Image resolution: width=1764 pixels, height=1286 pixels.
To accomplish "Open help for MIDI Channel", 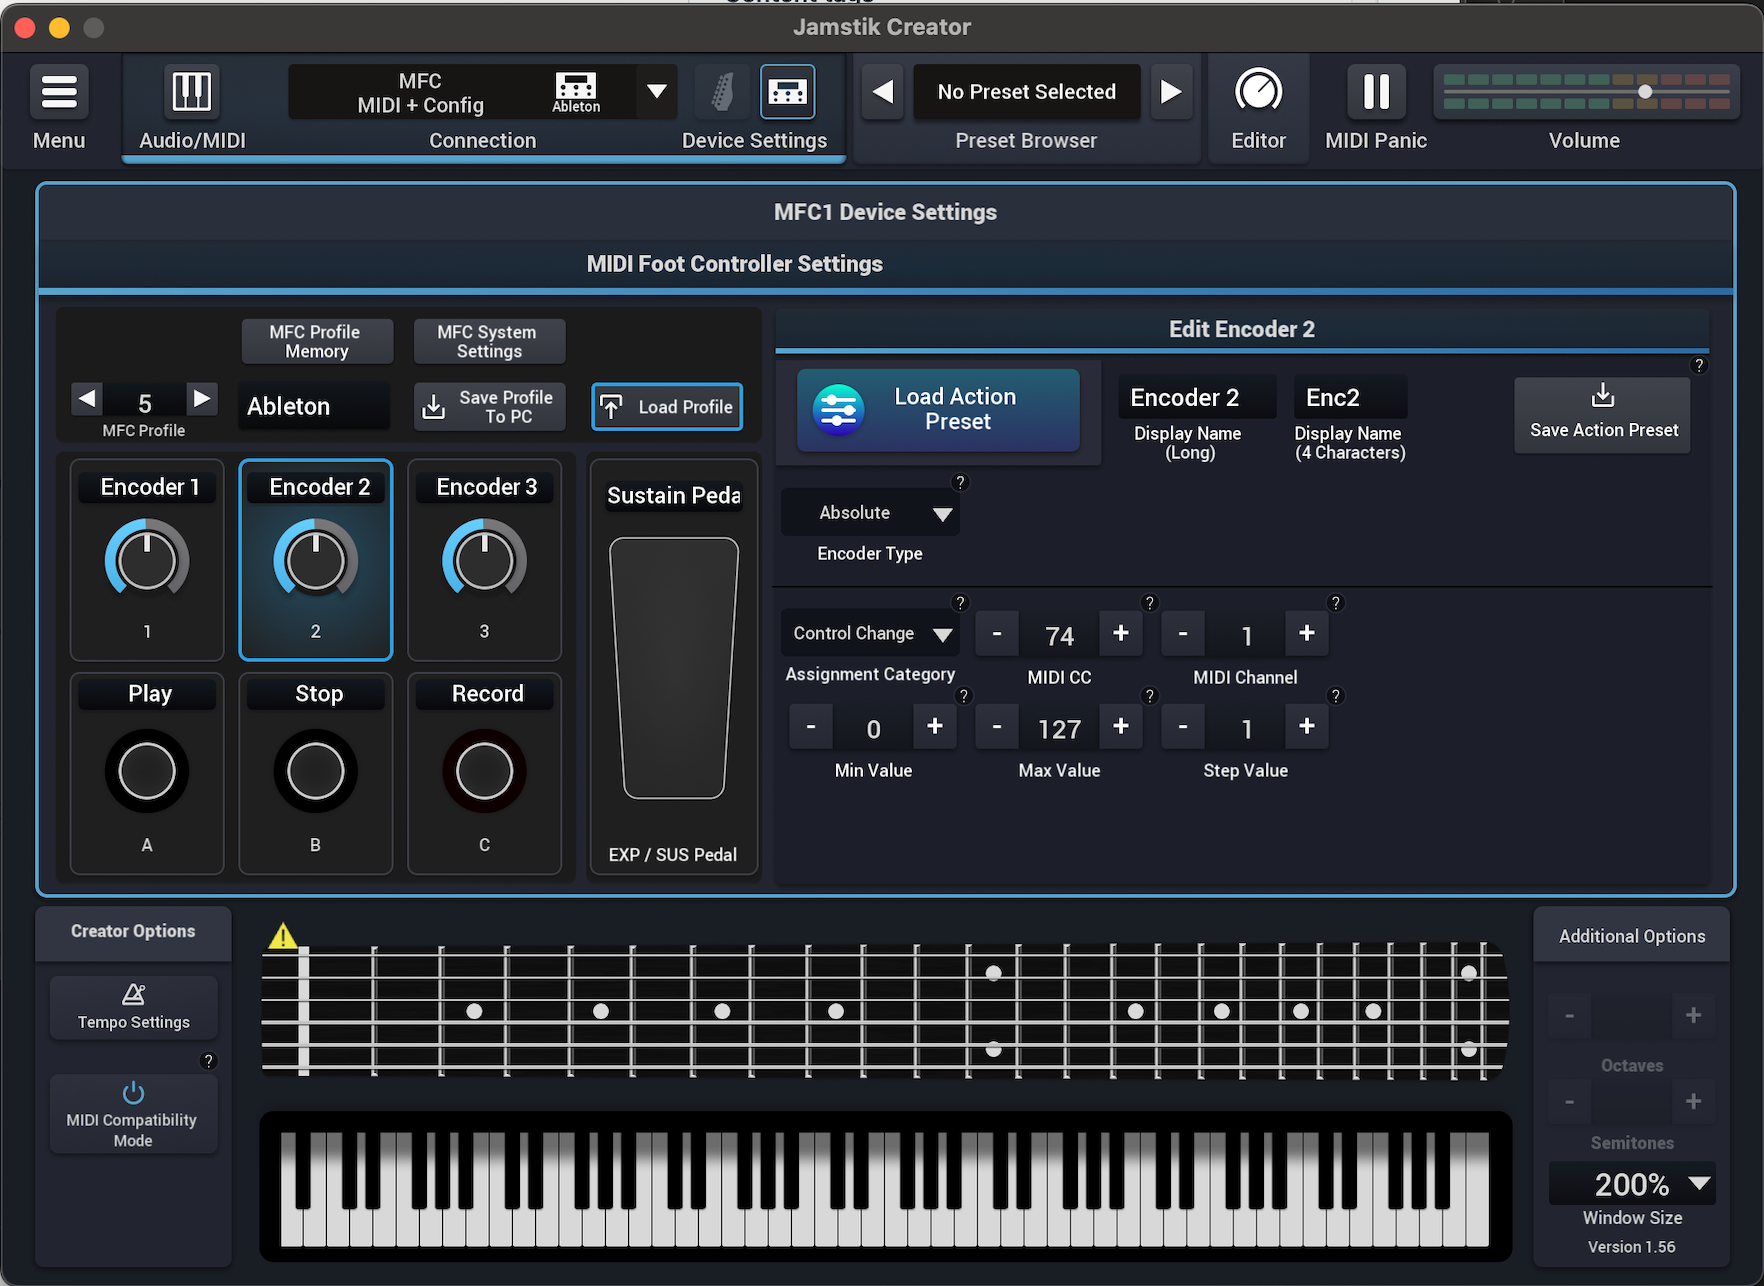I will (1335, 603).
